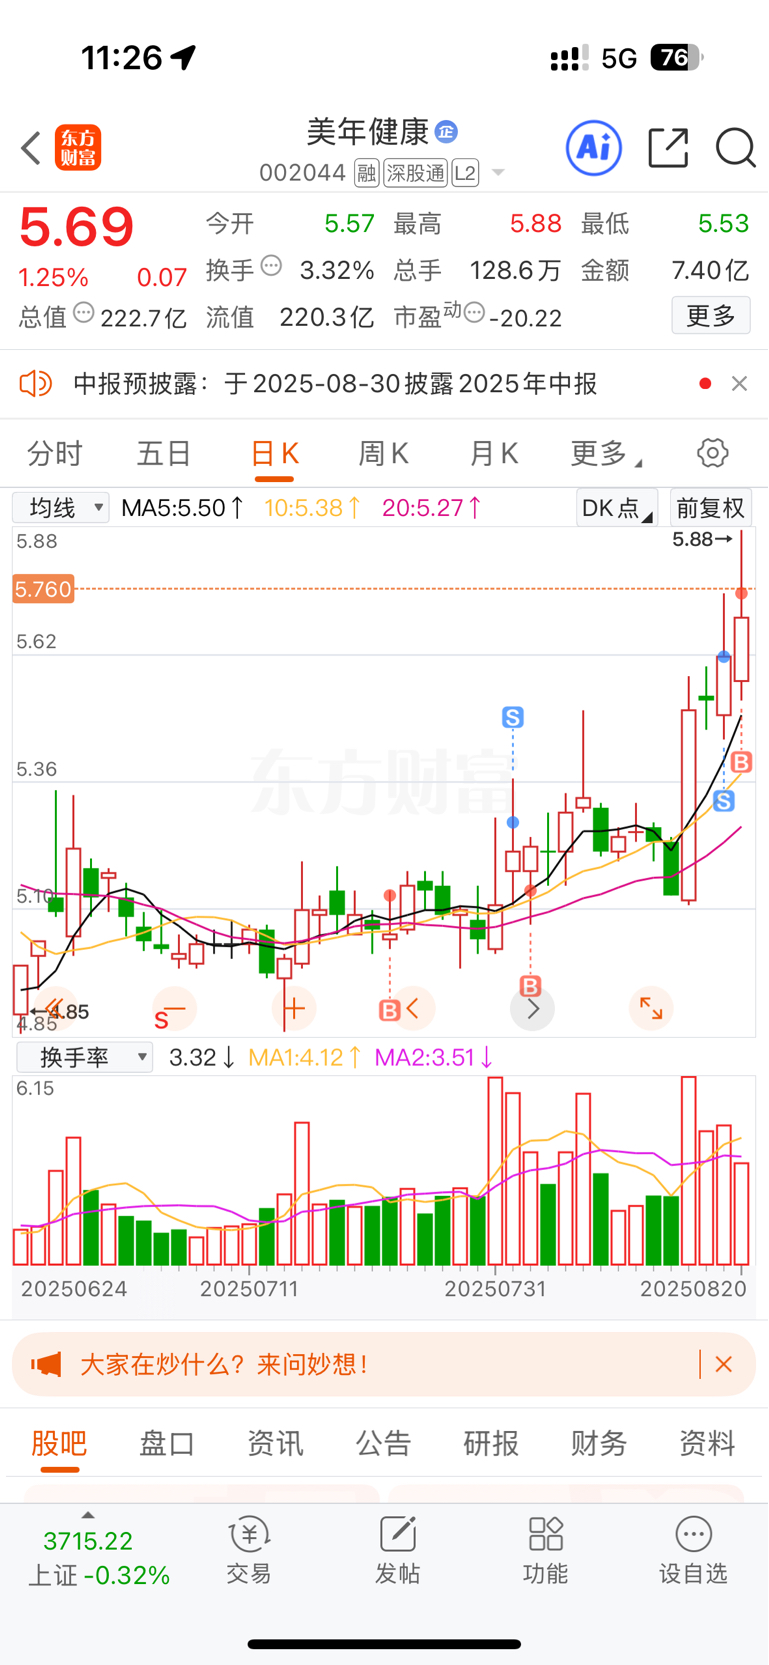Tap the 融 margin-trading tag
769x1665 pixels.
[x=366, y=173]
